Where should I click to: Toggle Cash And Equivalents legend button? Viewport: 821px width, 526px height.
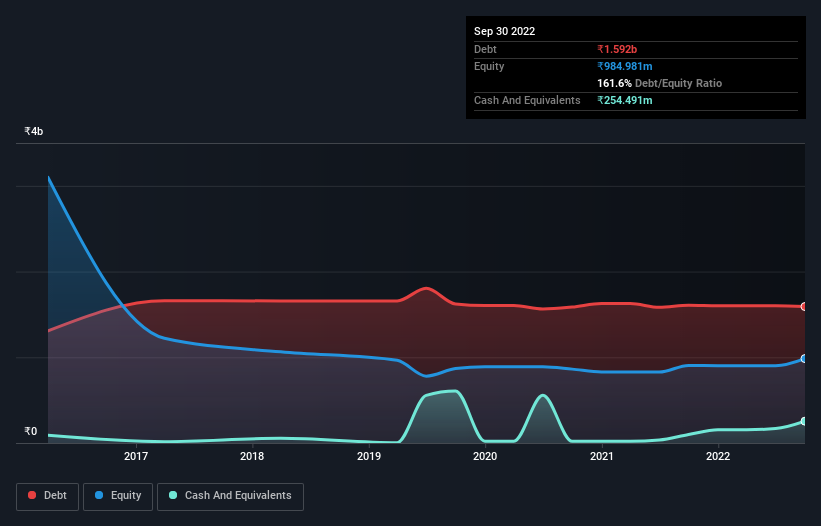tap(230, 496)
